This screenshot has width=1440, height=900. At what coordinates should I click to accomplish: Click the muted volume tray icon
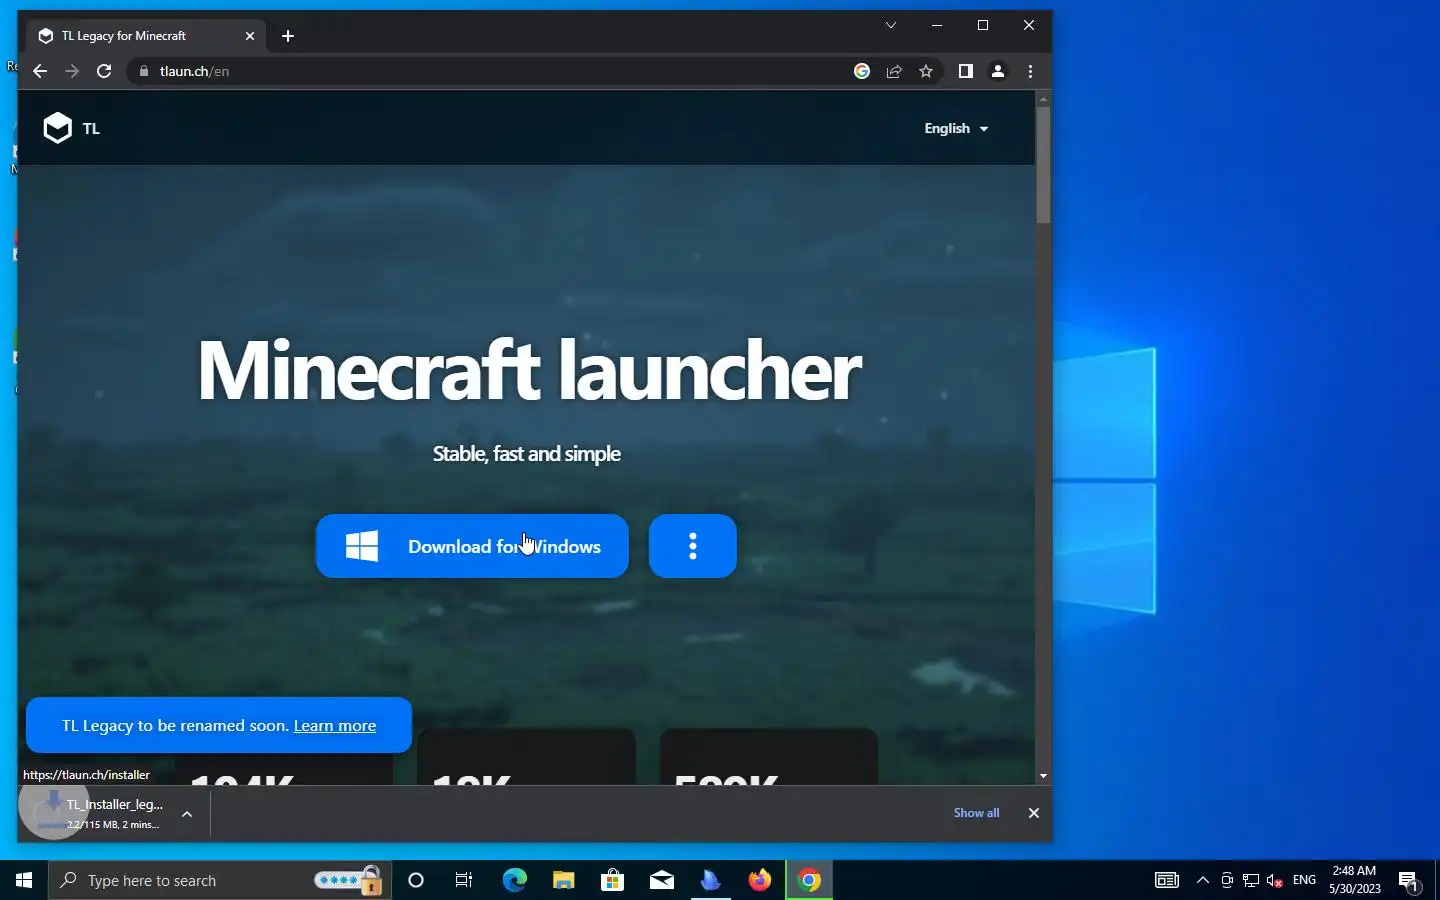click(1274, 880)
